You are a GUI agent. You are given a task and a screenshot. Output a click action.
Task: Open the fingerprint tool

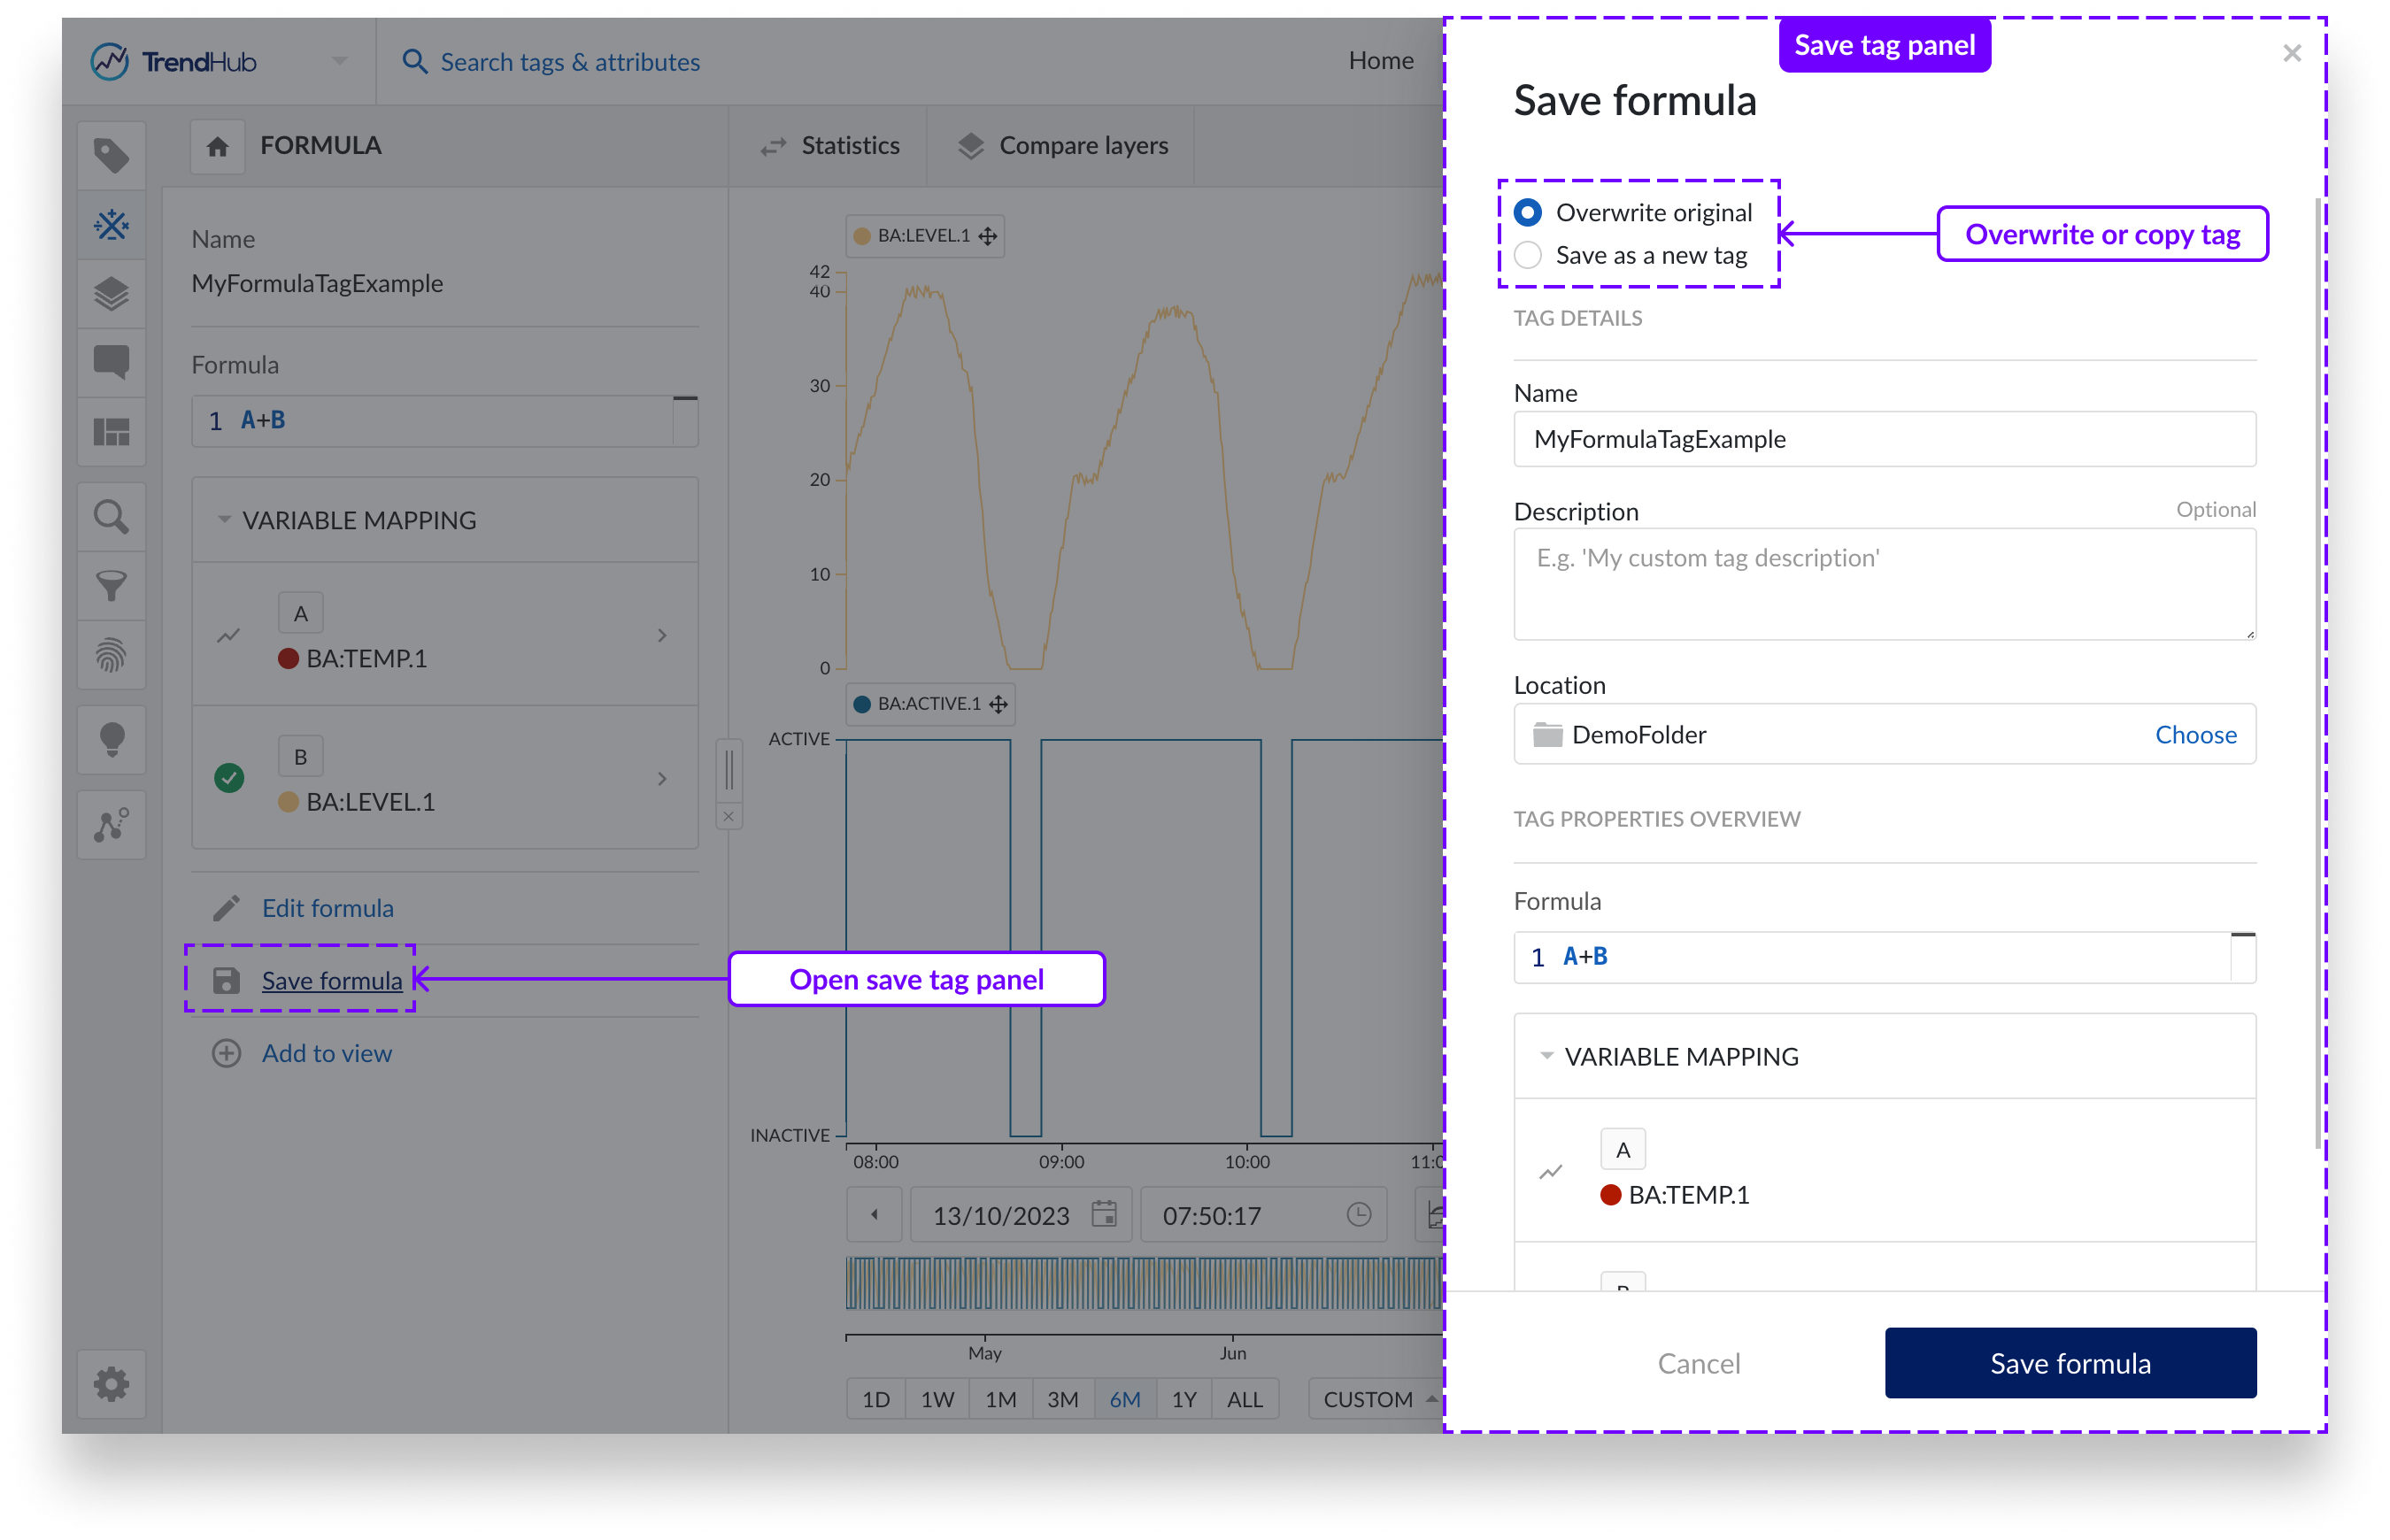pyautogui.click(x=111, y=656)
